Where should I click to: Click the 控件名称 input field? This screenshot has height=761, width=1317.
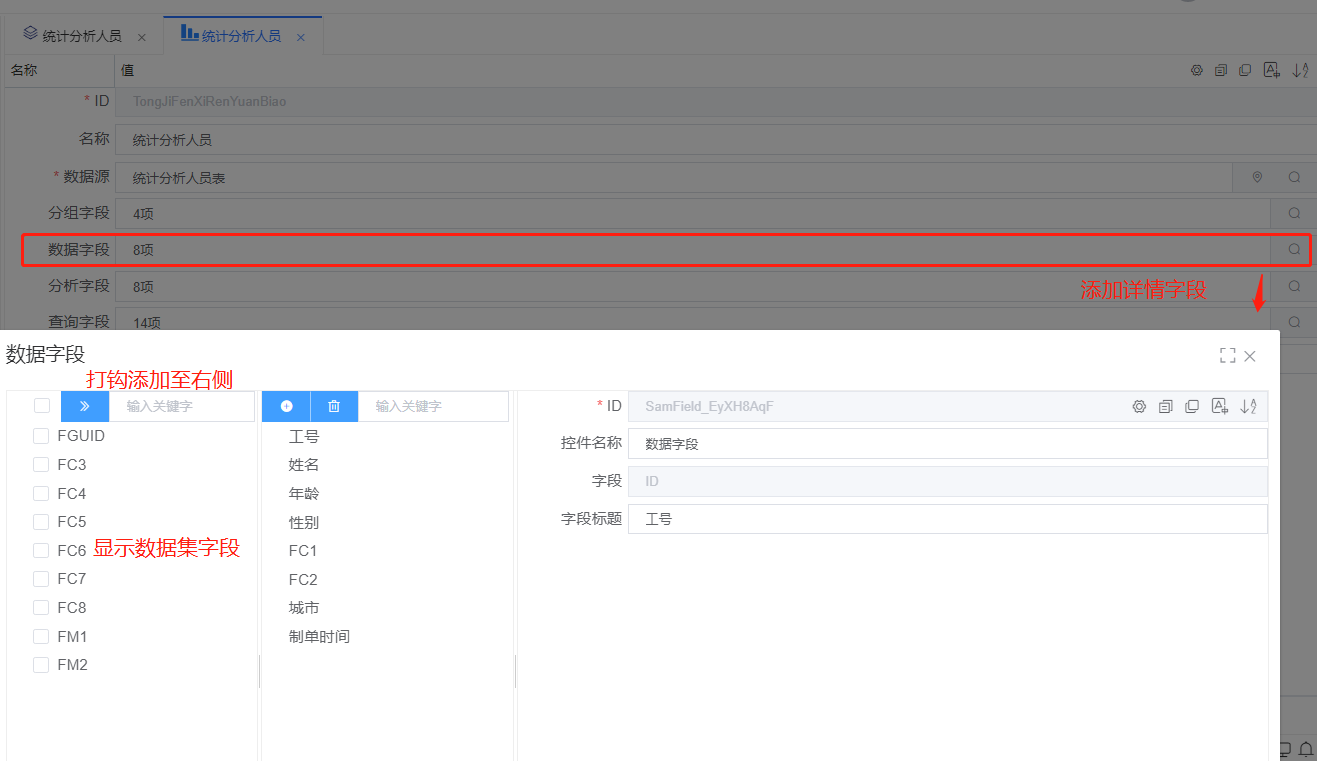946,443
